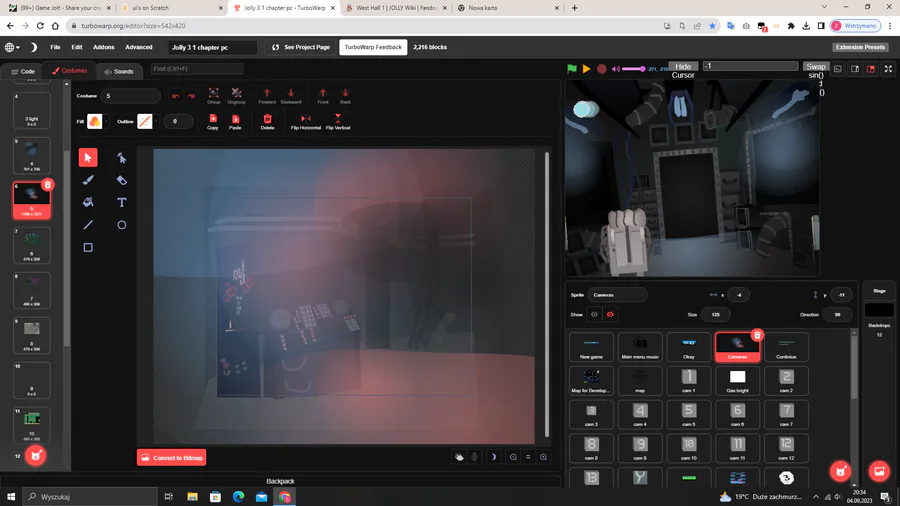Viewport: 900px width, 506px height.
Task: Move selection Backward one layer
Action: [291, 95]
